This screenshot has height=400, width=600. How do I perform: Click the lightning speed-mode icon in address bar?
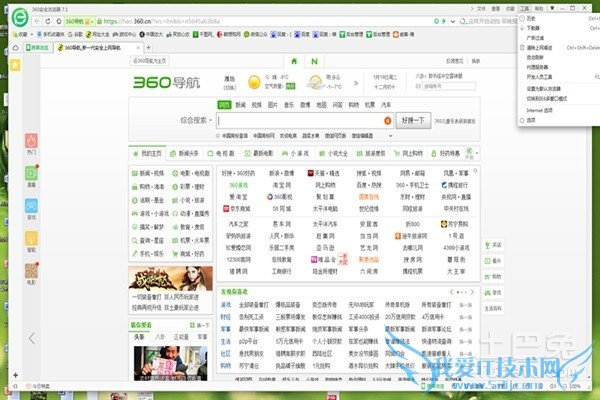tap(444, 21)
